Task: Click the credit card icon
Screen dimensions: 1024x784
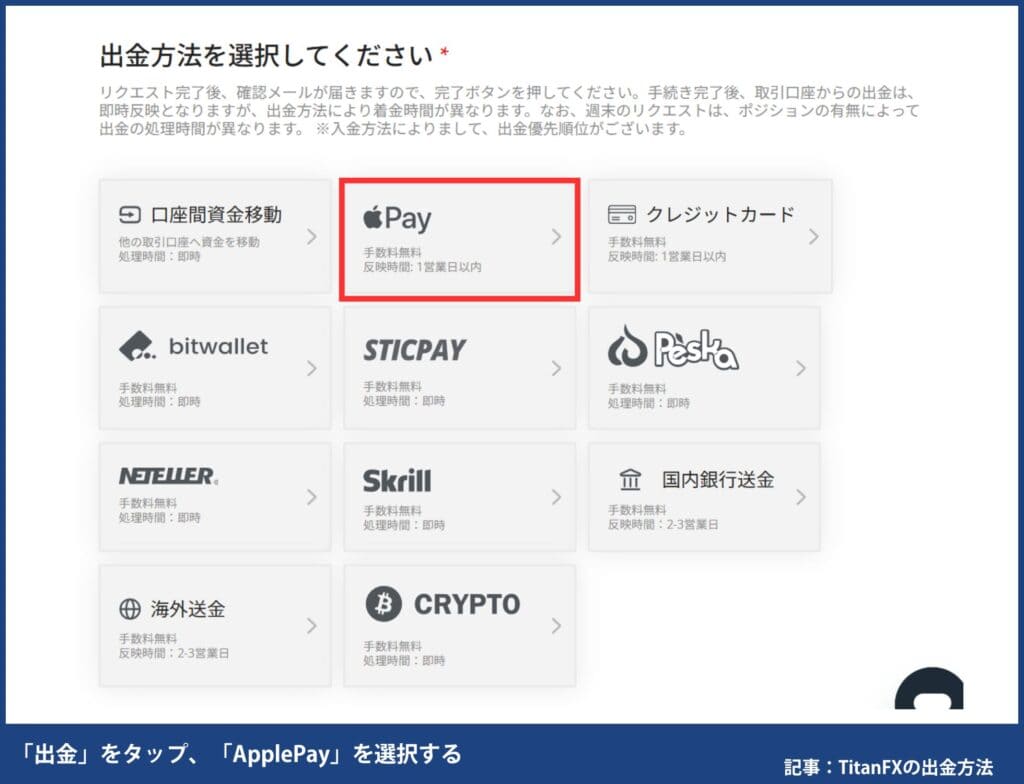Action: tap(622, 214)
